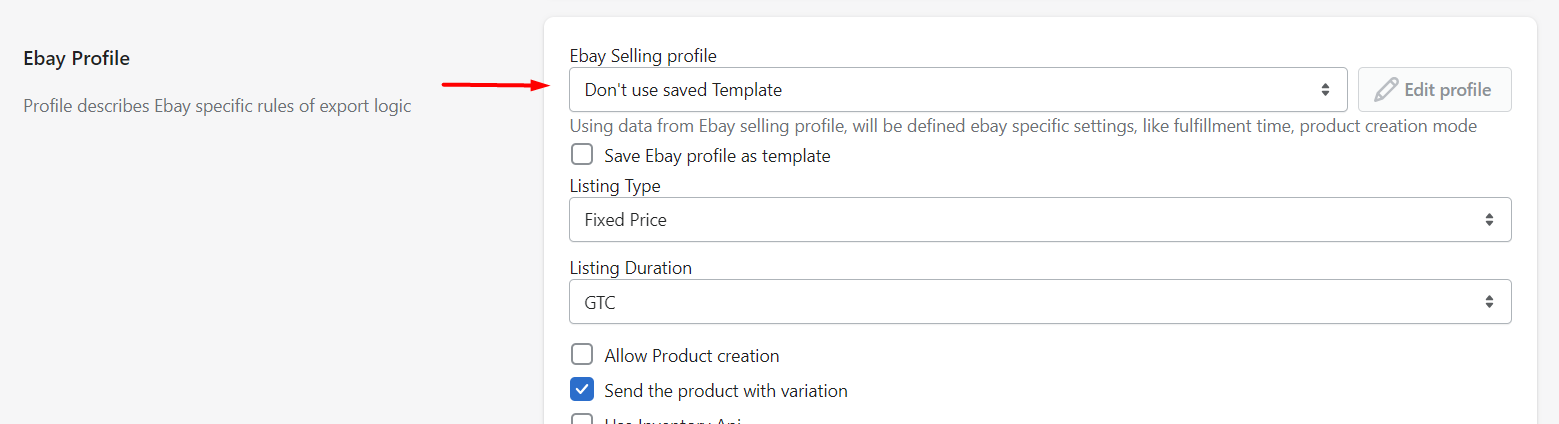This screenshot has width=1559, height=424.
Task: Click the up-down arrows on Ebay Selling profile select
Action: point(1325,90)
